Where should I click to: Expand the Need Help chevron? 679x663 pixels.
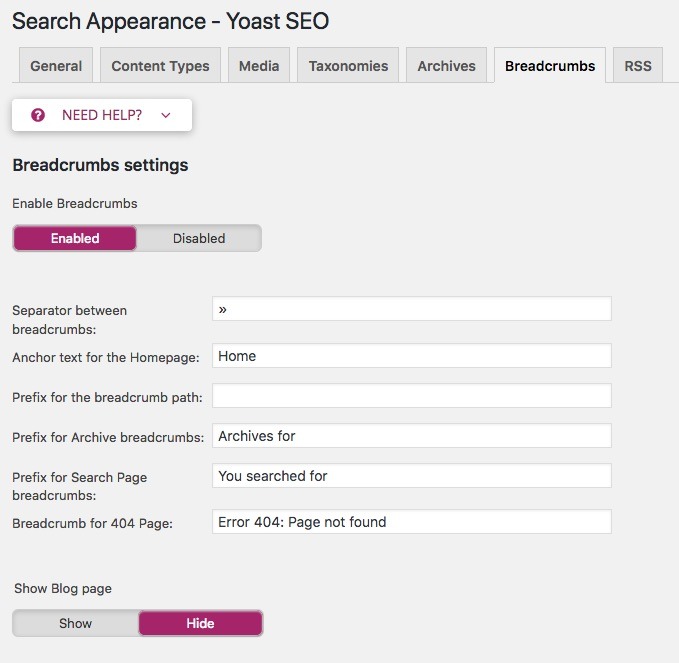click(x=165, y=115)
